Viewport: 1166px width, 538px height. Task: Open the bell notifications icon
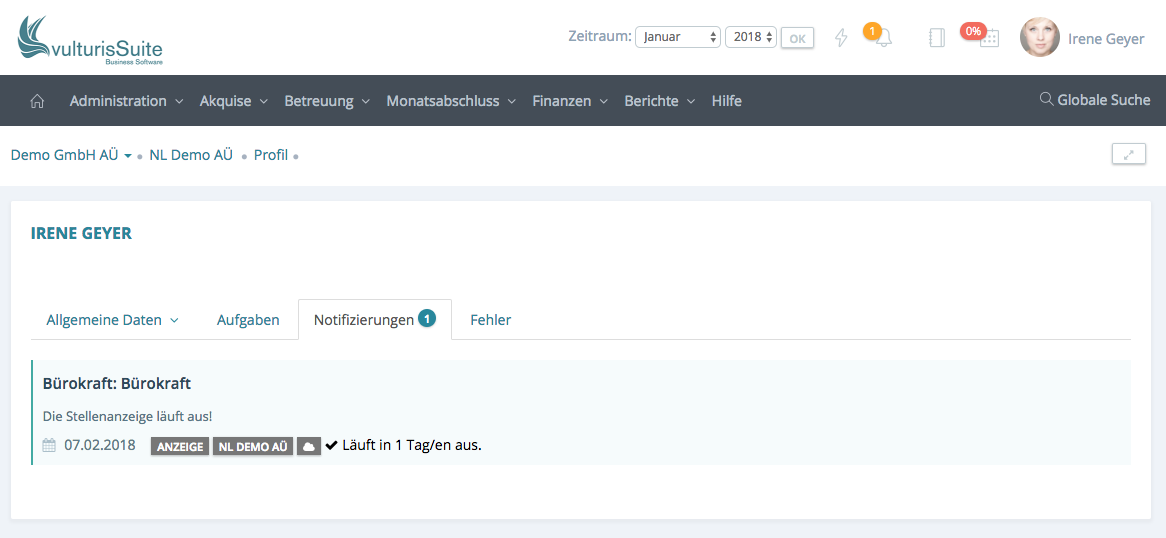click(883, 38)
